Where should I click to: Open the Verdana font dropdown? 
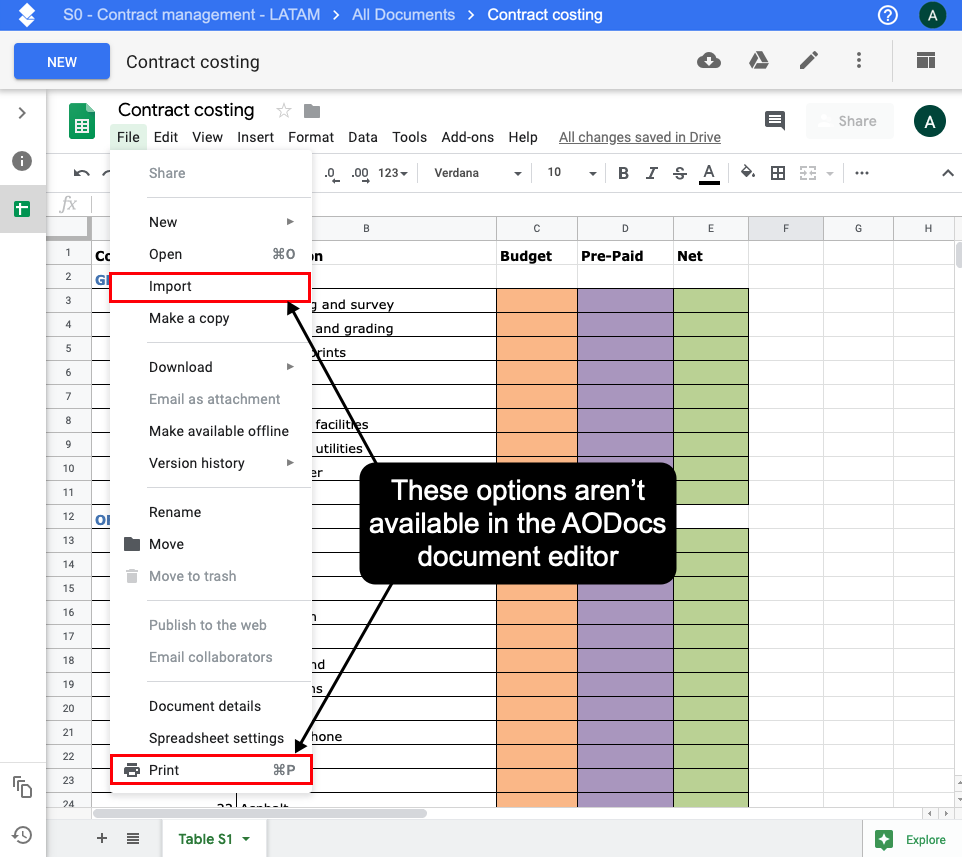(x=477, y=173)
